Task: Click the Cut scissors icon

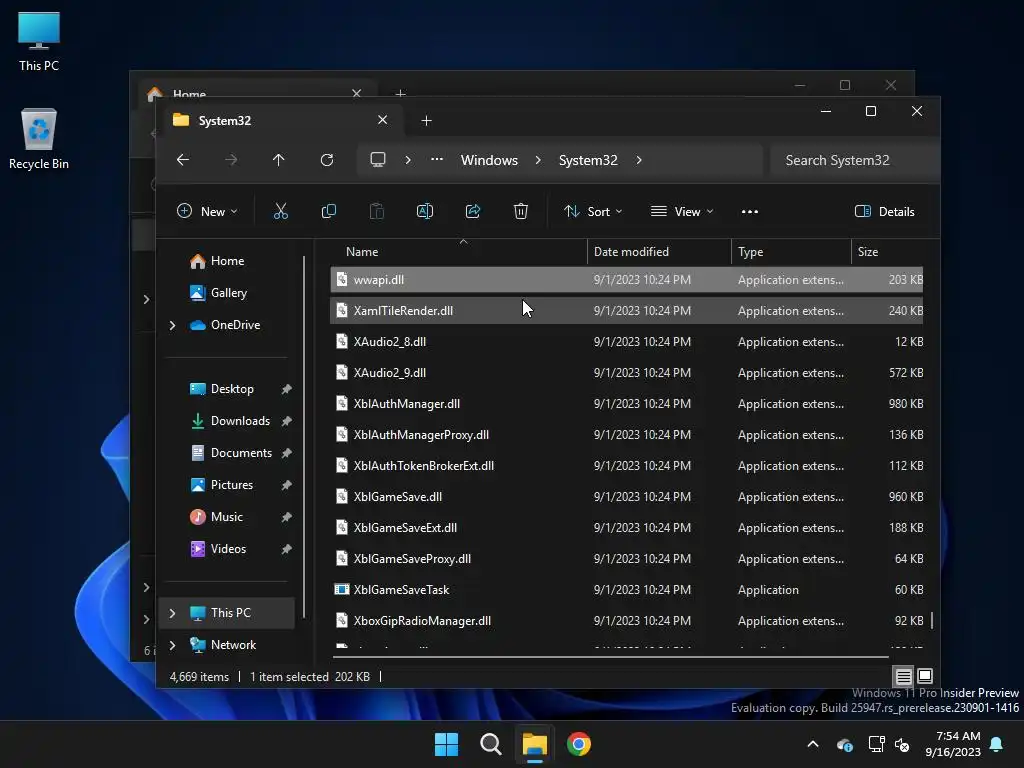Action: 280,212
